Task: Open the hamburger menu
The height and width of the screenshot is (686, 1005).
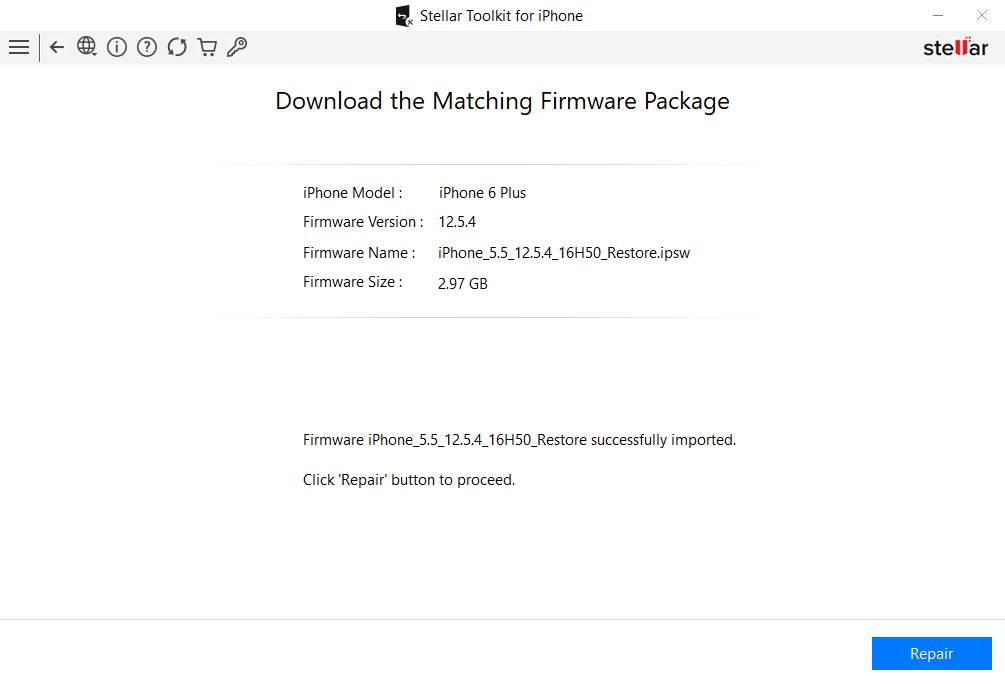Action: click(19, 47)
